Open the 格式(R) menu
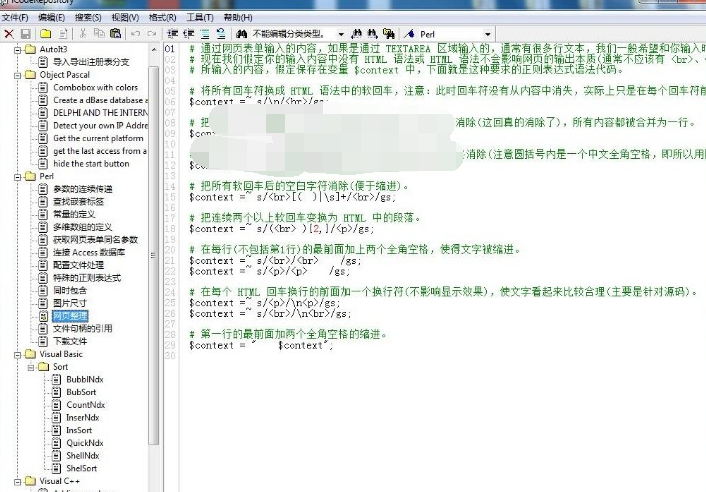 click(x=163, y=18)
